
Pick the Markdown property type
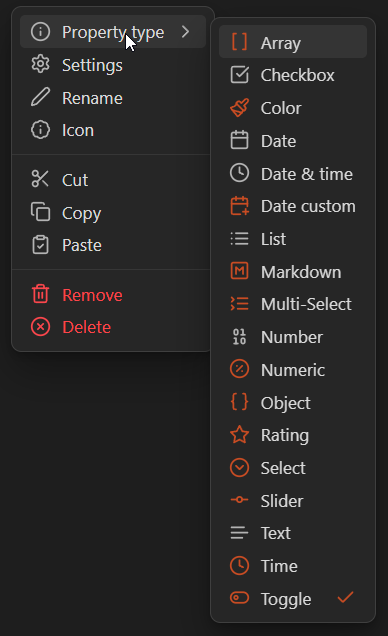[x=293, y=272]
